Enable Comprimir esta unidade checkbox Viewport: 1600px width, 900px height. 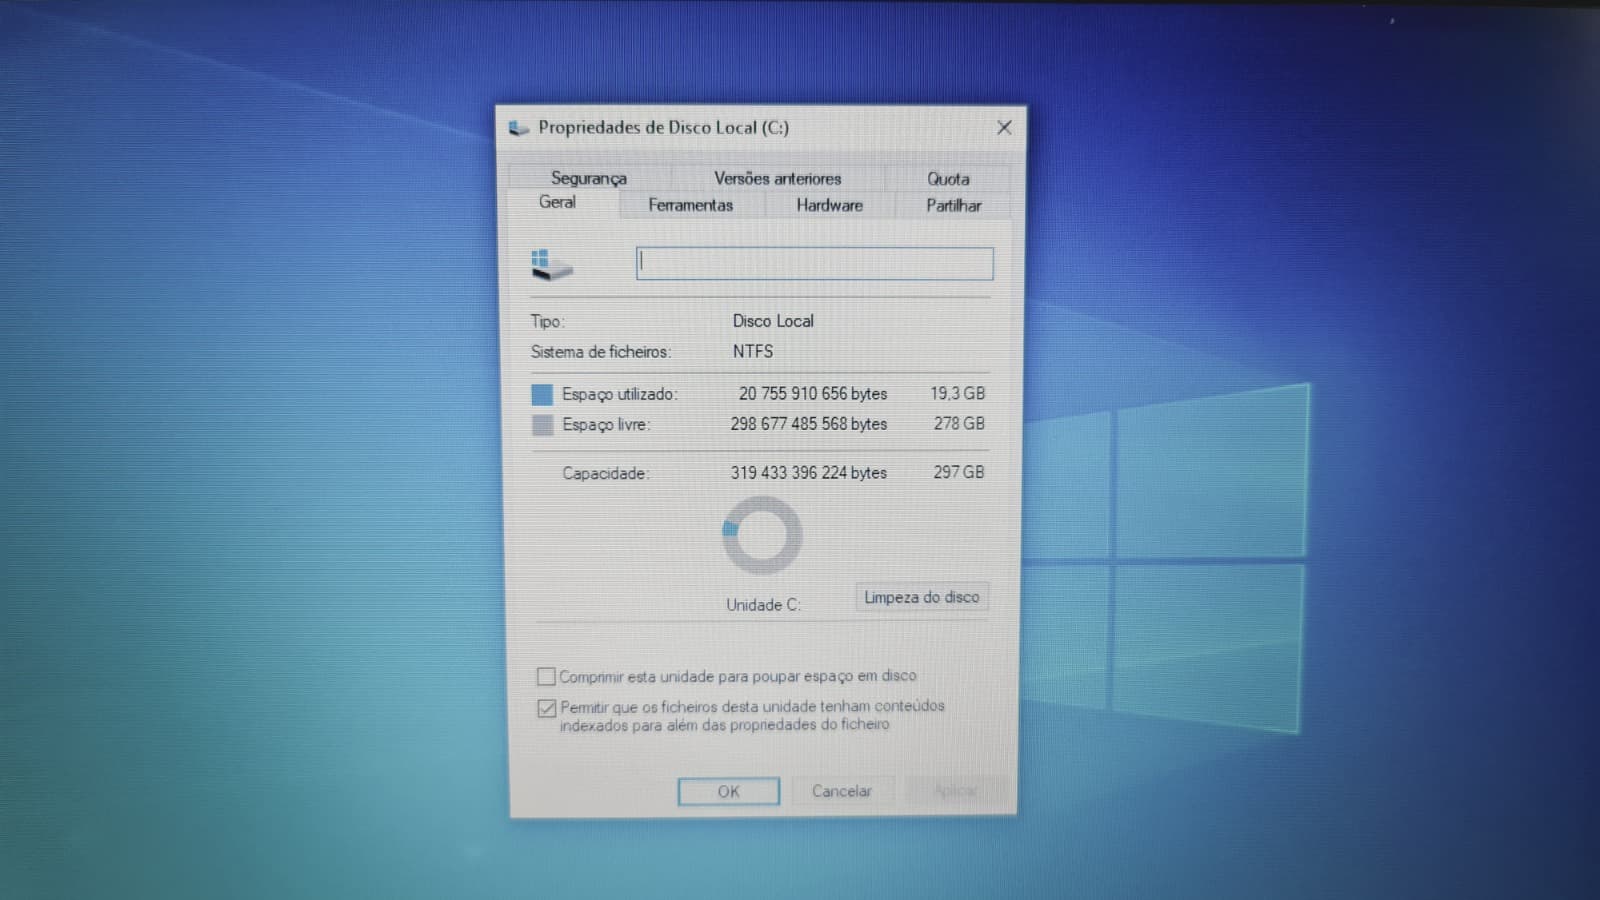coord(546,677)
